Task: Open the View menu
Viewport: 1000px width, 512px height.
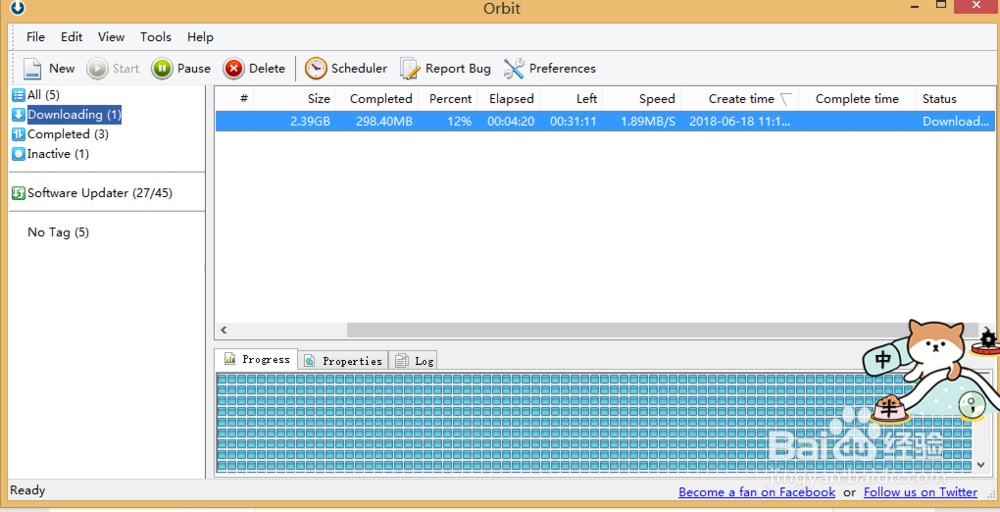Action: click(111, 37)
